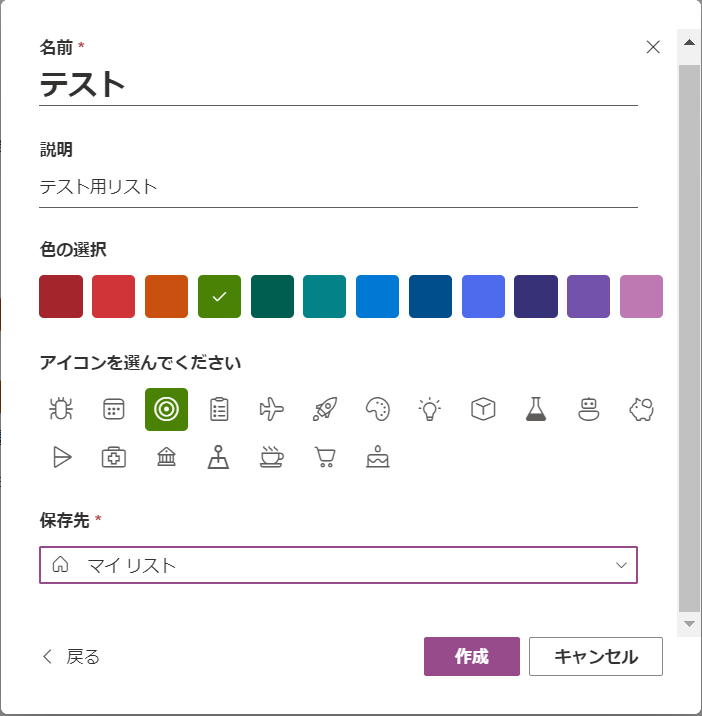The width and height of the screenshot is (702, 716).
Task: Open the 保存先 マイ リスト dropdown
Action: click(338, 565)
